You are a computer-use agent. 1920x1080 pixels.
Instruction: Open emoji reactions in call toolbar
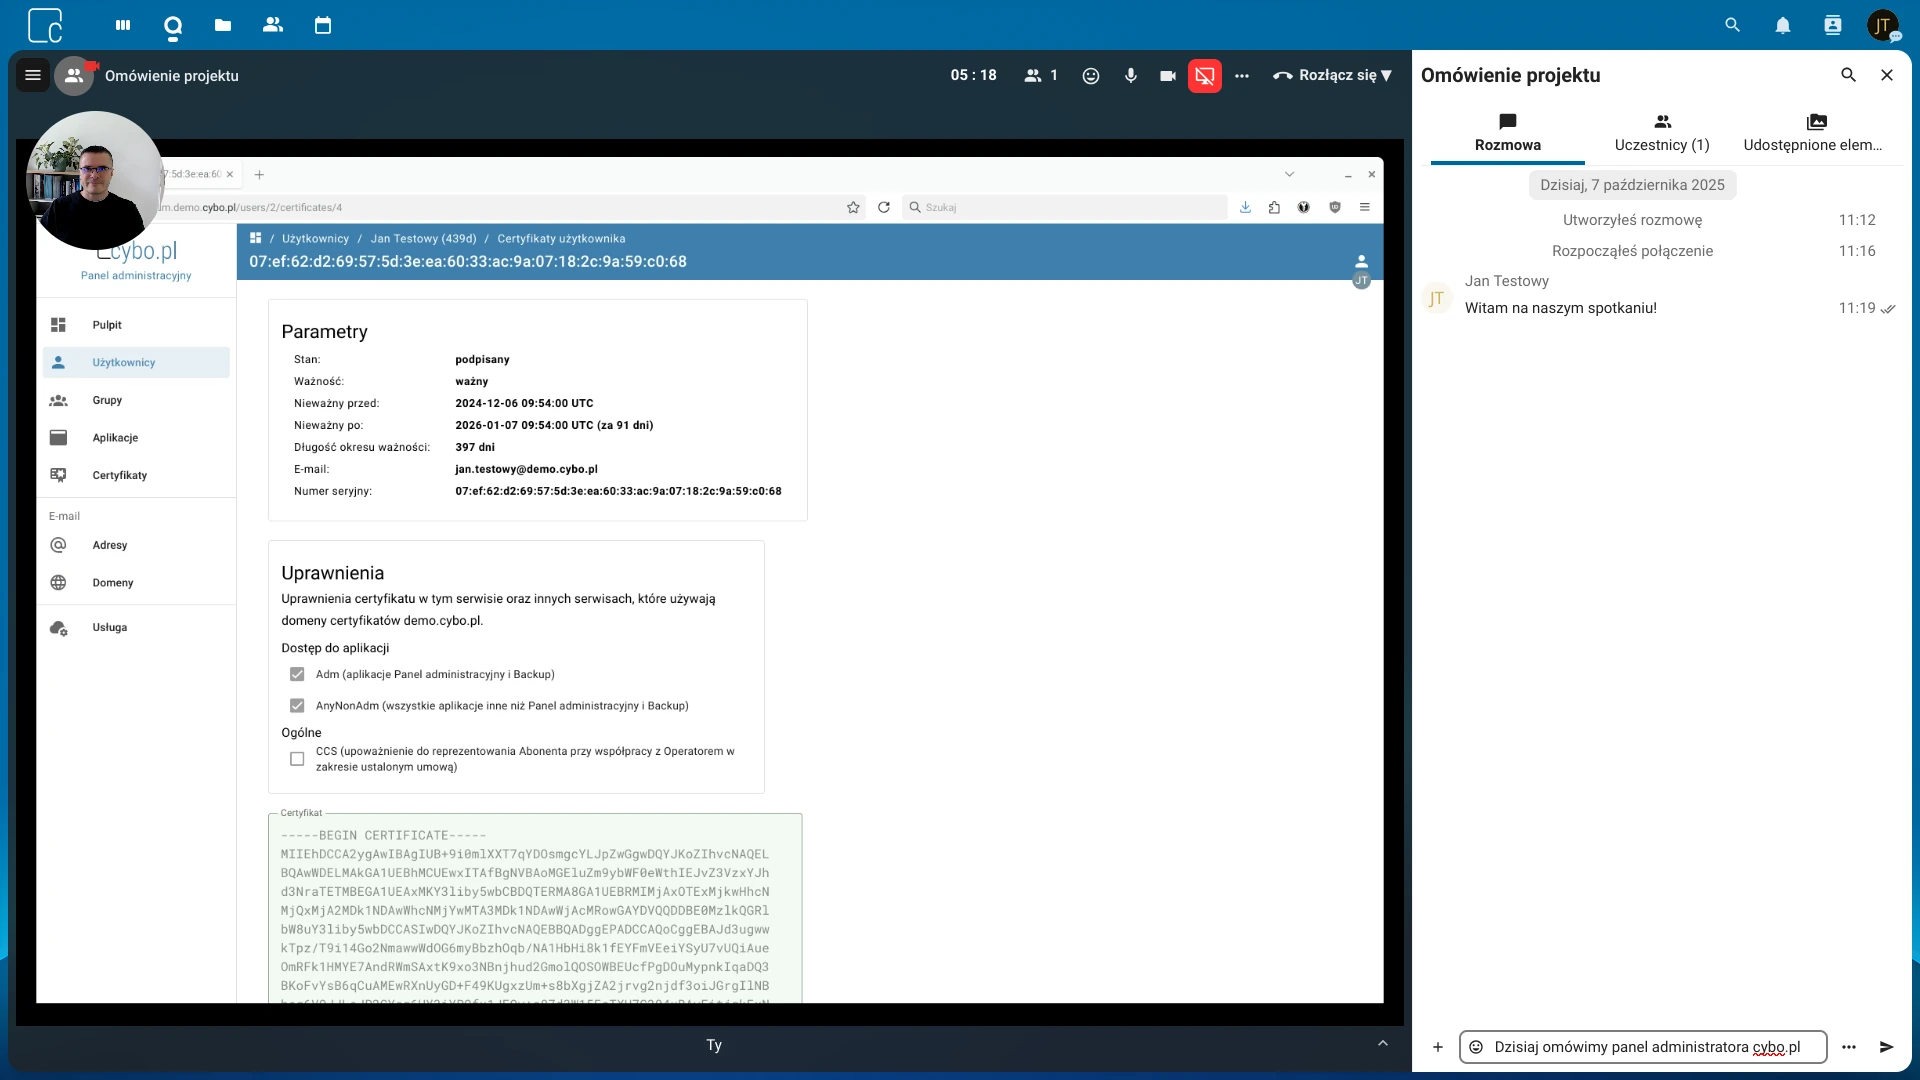click(1091, 76)
